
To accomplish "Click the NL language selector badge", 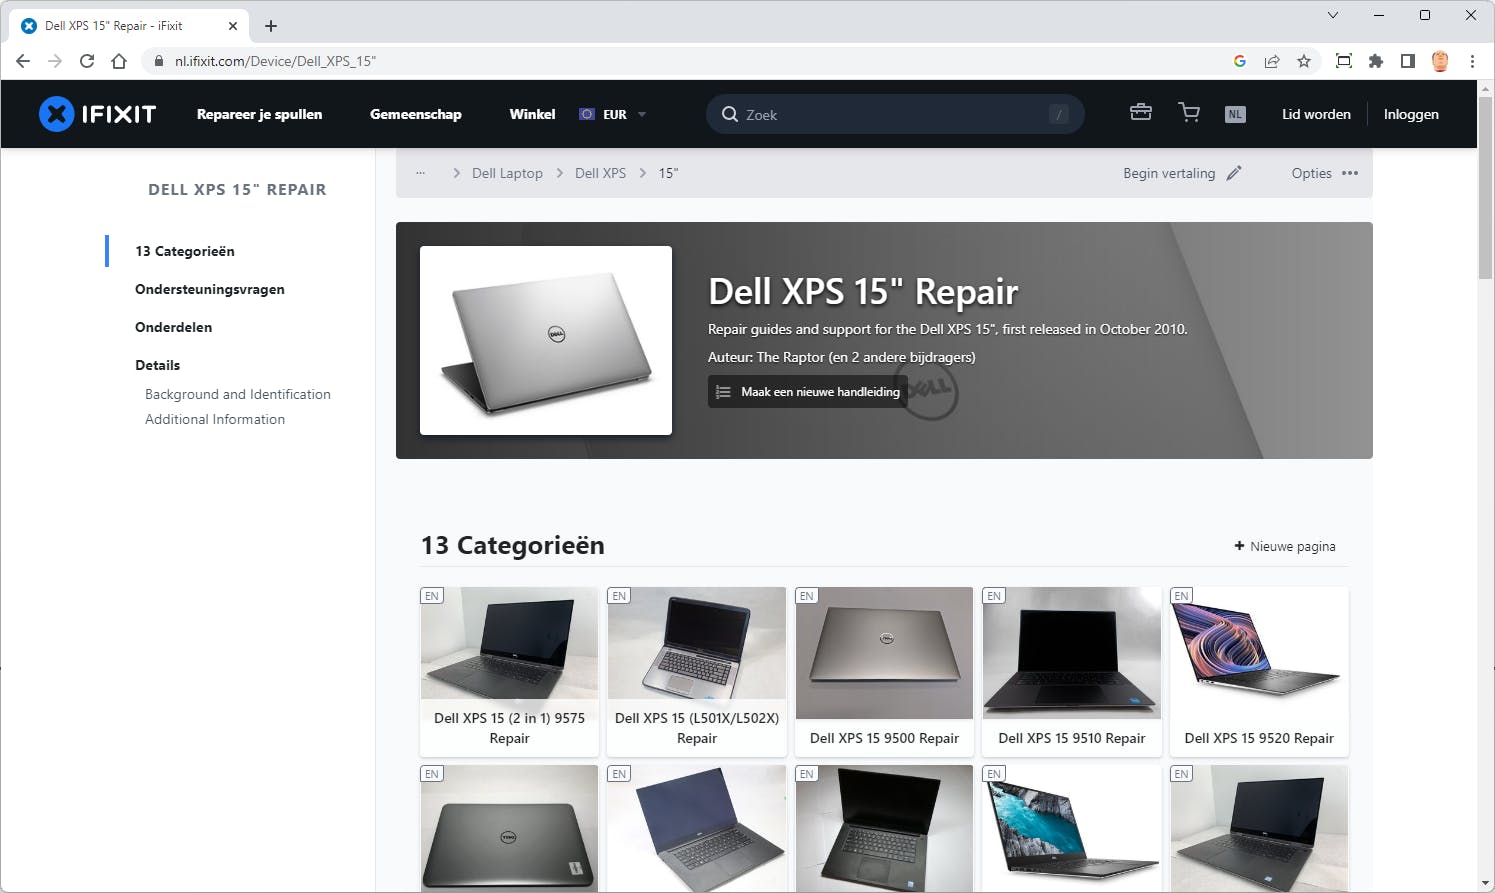I will [x=1236, y=114].
